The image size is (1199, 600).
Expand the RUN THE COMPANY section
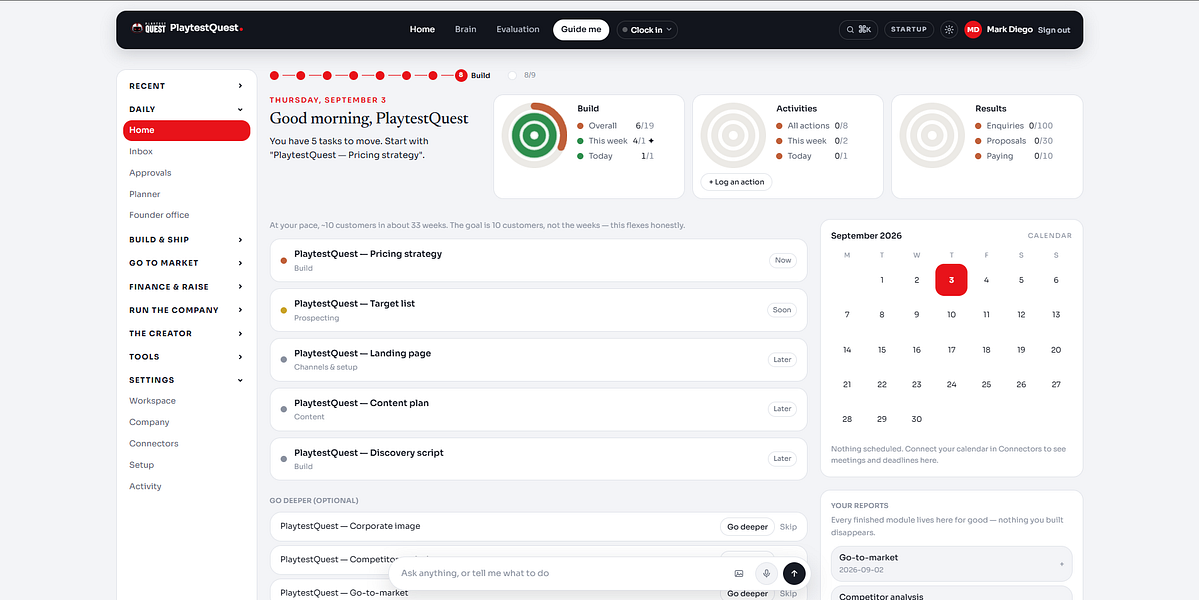tap(187, 310)
